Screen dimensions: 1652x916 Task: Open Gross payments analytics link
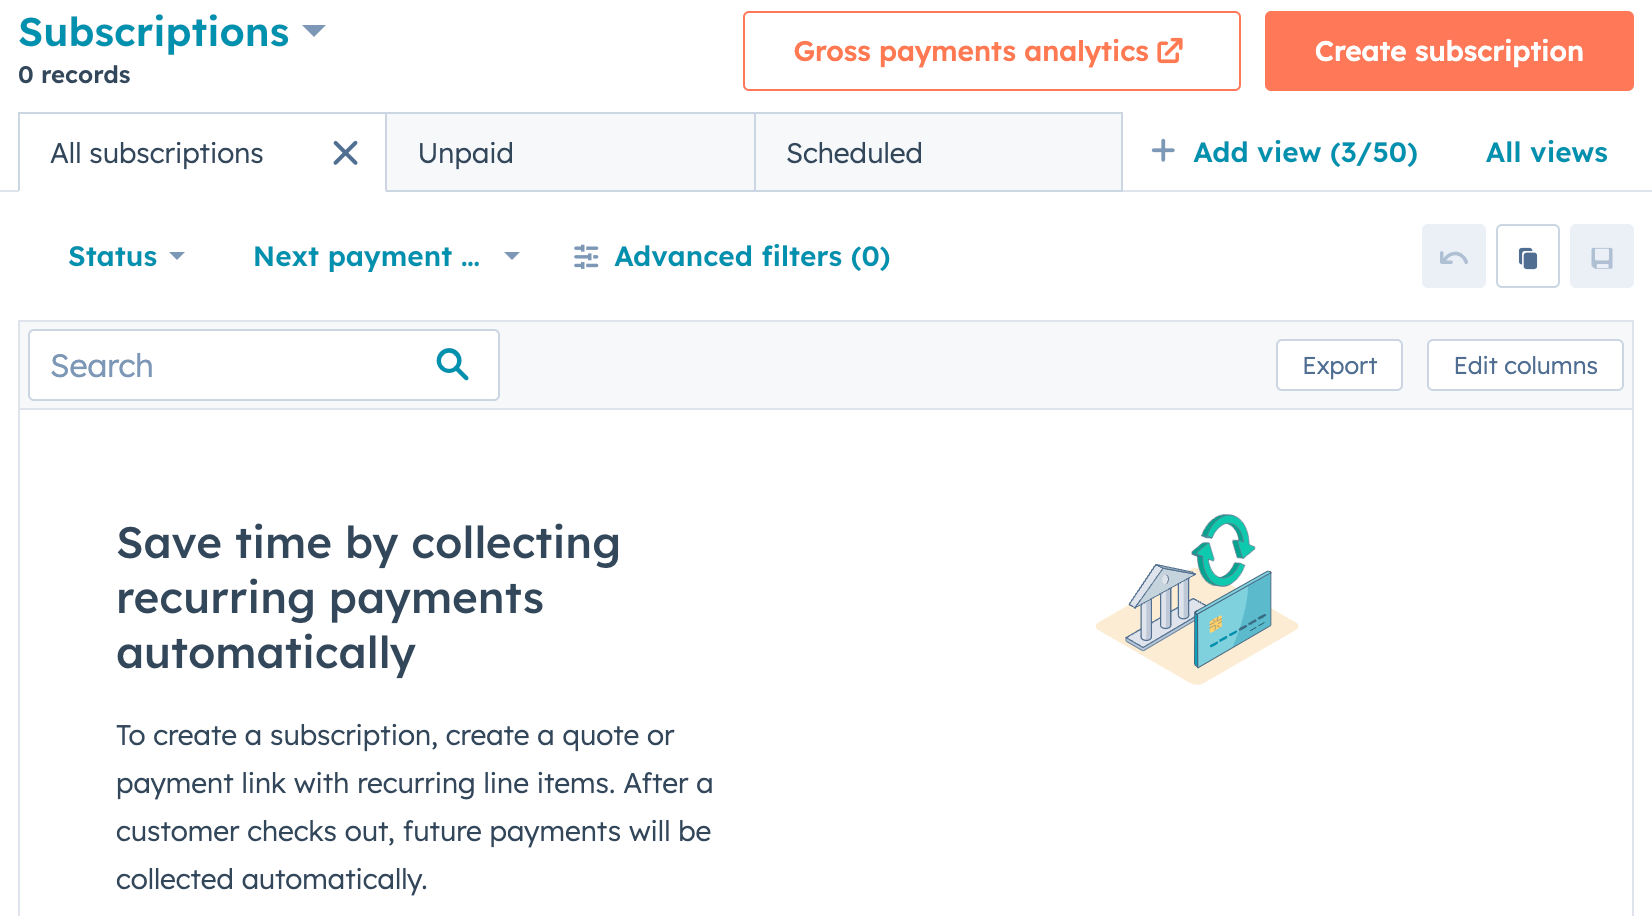coord(991,51)
